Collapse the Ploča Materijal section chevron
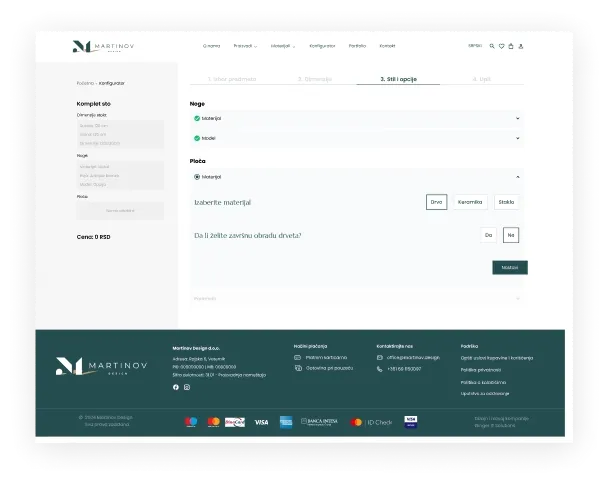Screen dimensions: 609x483 coord(517,177)
